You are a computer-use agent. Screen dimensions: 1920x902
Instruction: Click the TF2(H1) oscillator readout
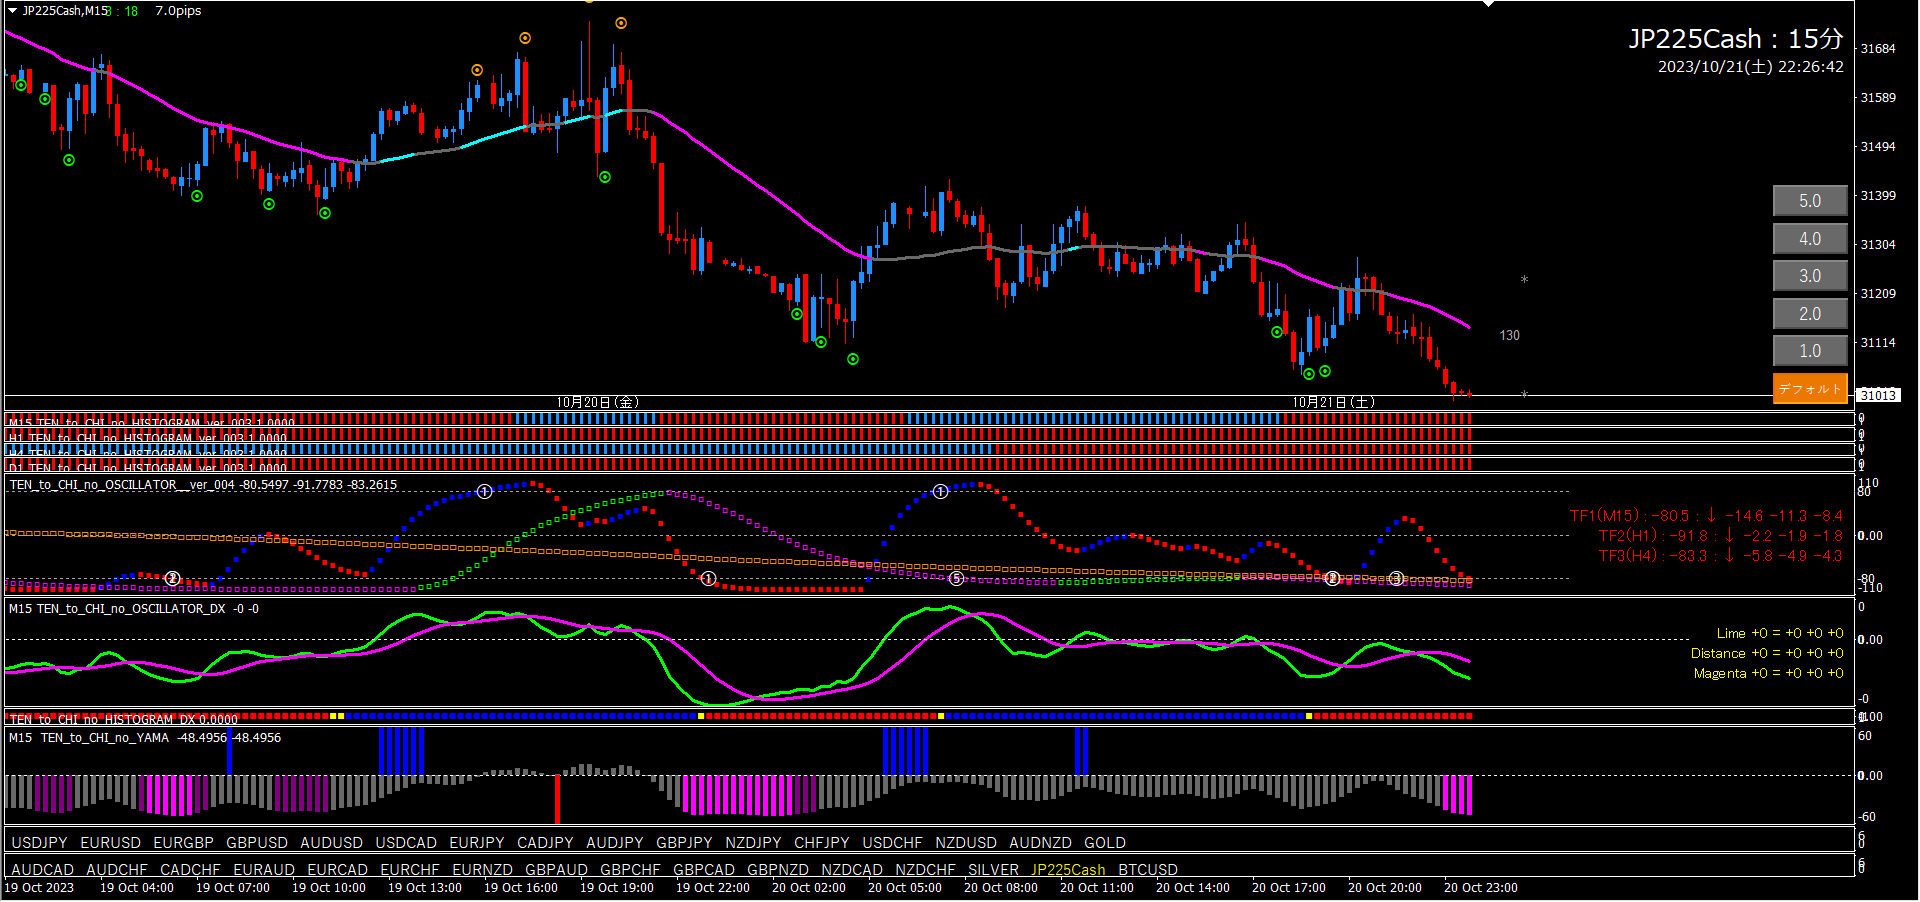click(1720, 536)
